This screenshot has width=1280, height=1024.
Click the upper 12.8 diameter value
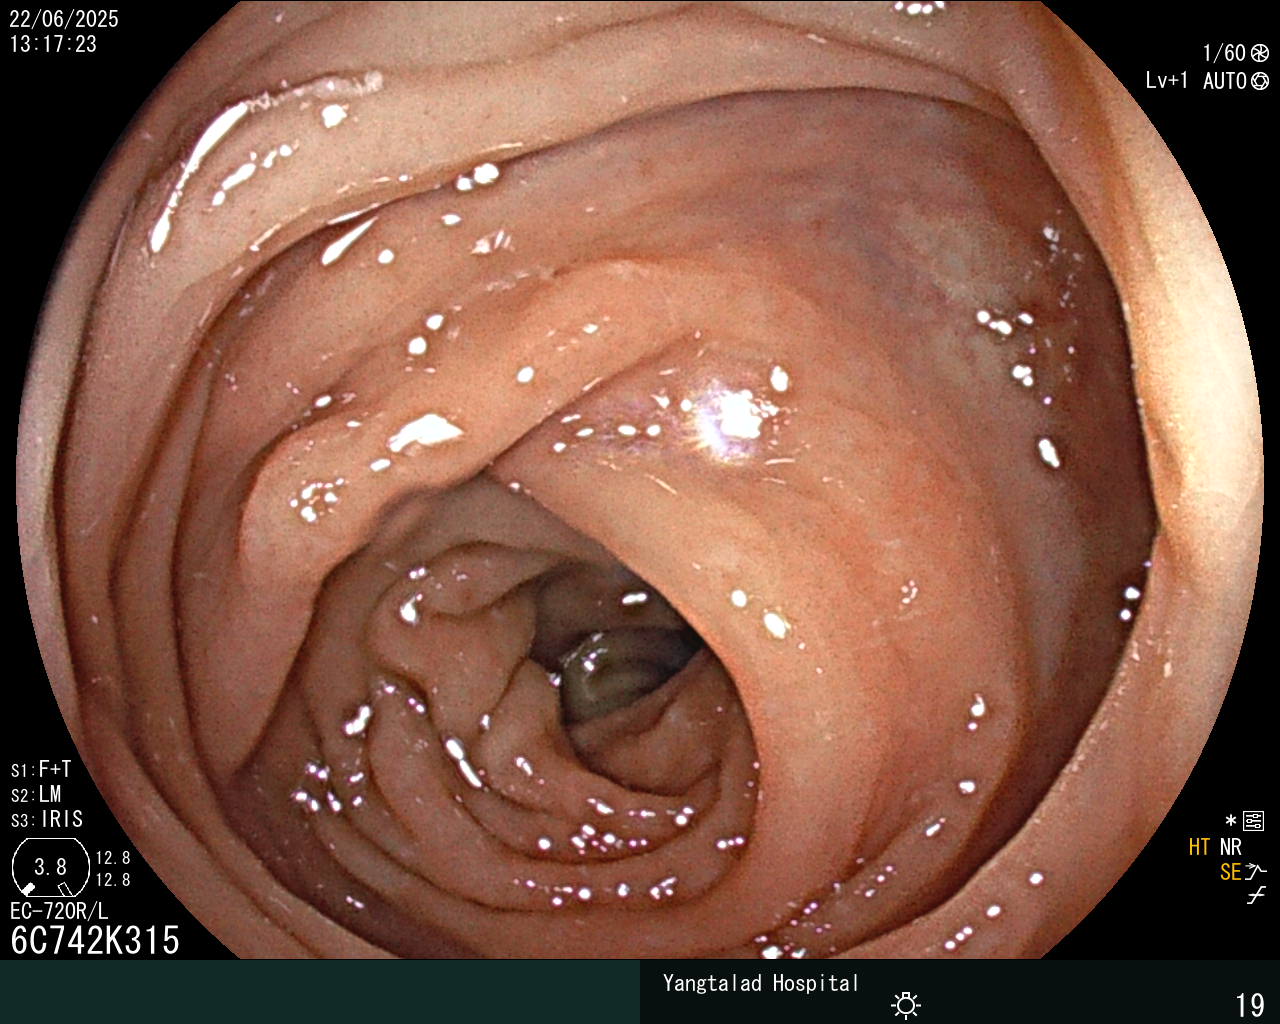point(113,858)
